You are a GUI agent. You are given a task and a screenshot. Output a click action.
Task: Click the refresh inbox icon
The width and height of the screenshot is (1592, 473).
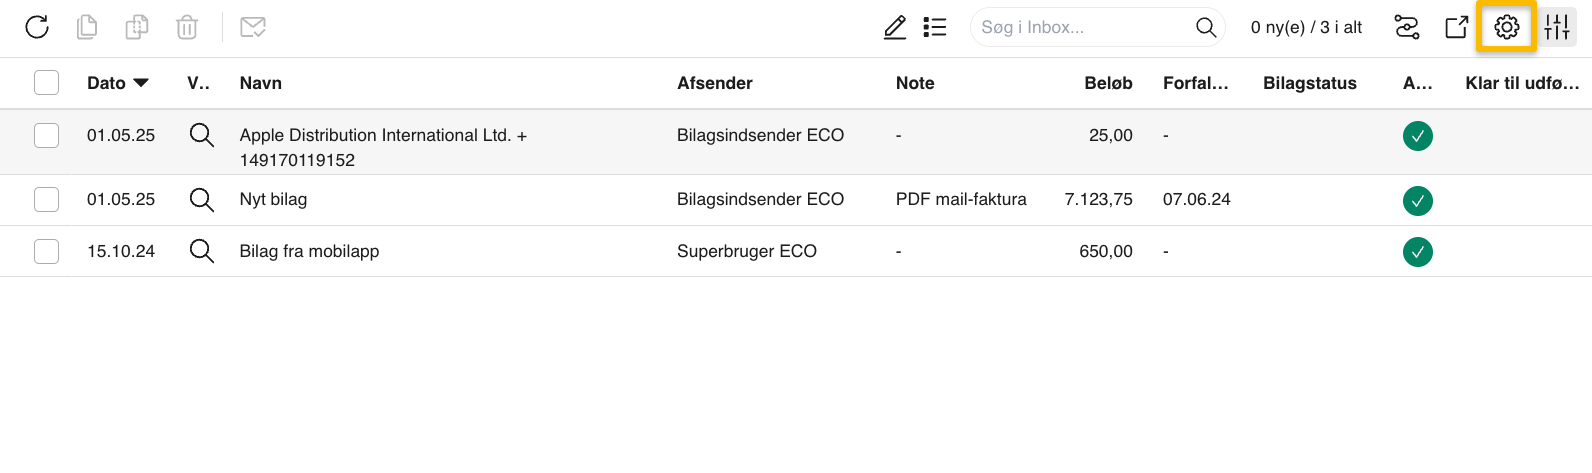[x=37, y=27]
